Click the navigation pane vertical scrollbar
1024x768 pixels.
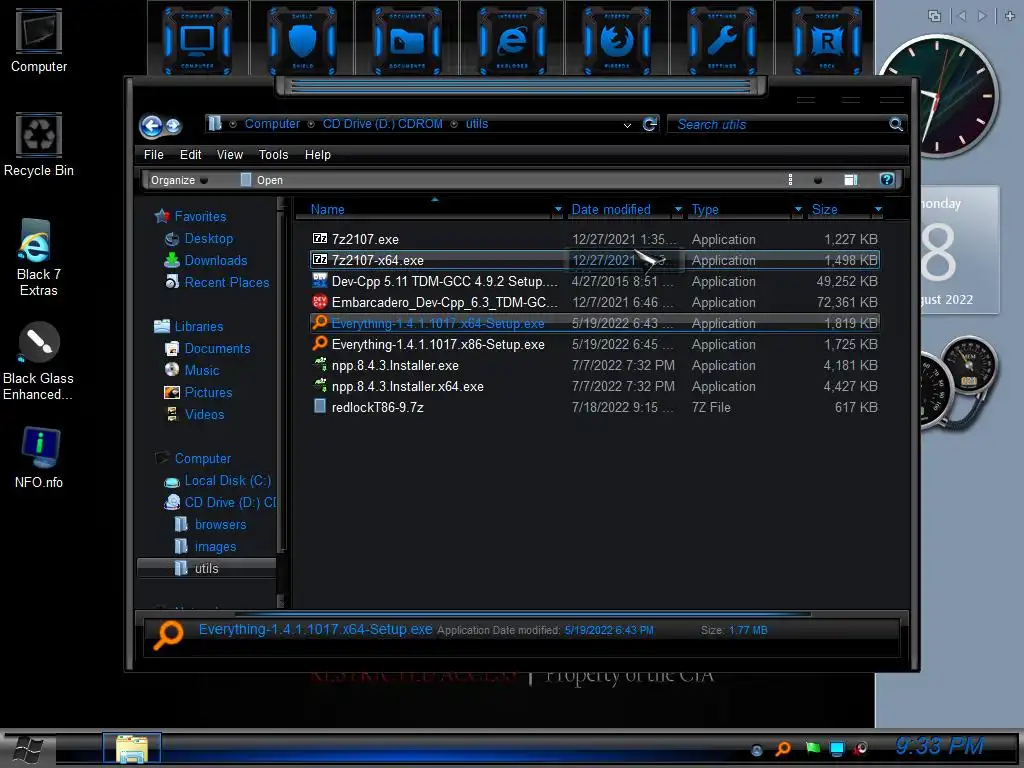pyautogui.click(x=281, y=402)
